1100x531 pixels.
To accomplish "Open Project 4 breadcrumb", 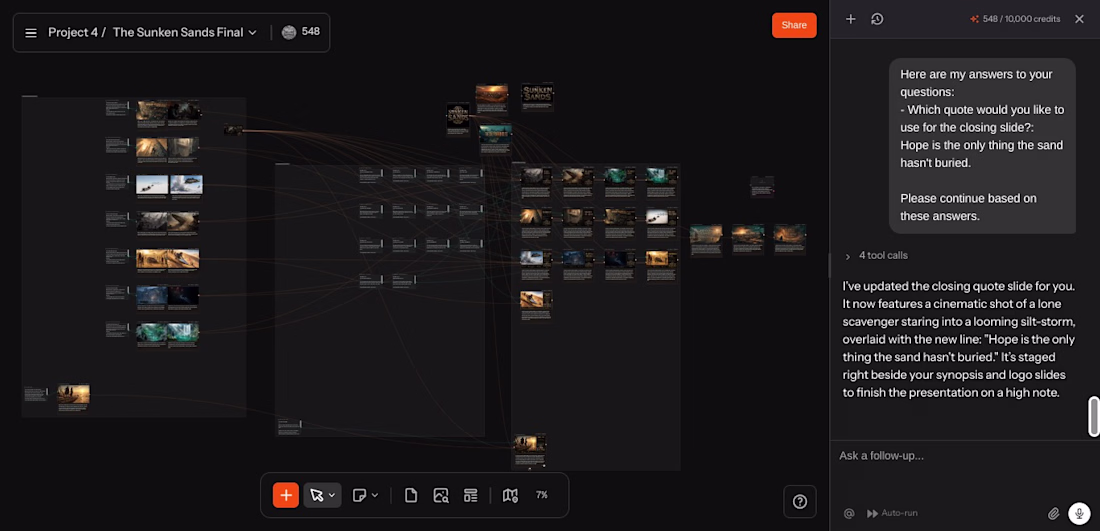I will coord(72,32).
